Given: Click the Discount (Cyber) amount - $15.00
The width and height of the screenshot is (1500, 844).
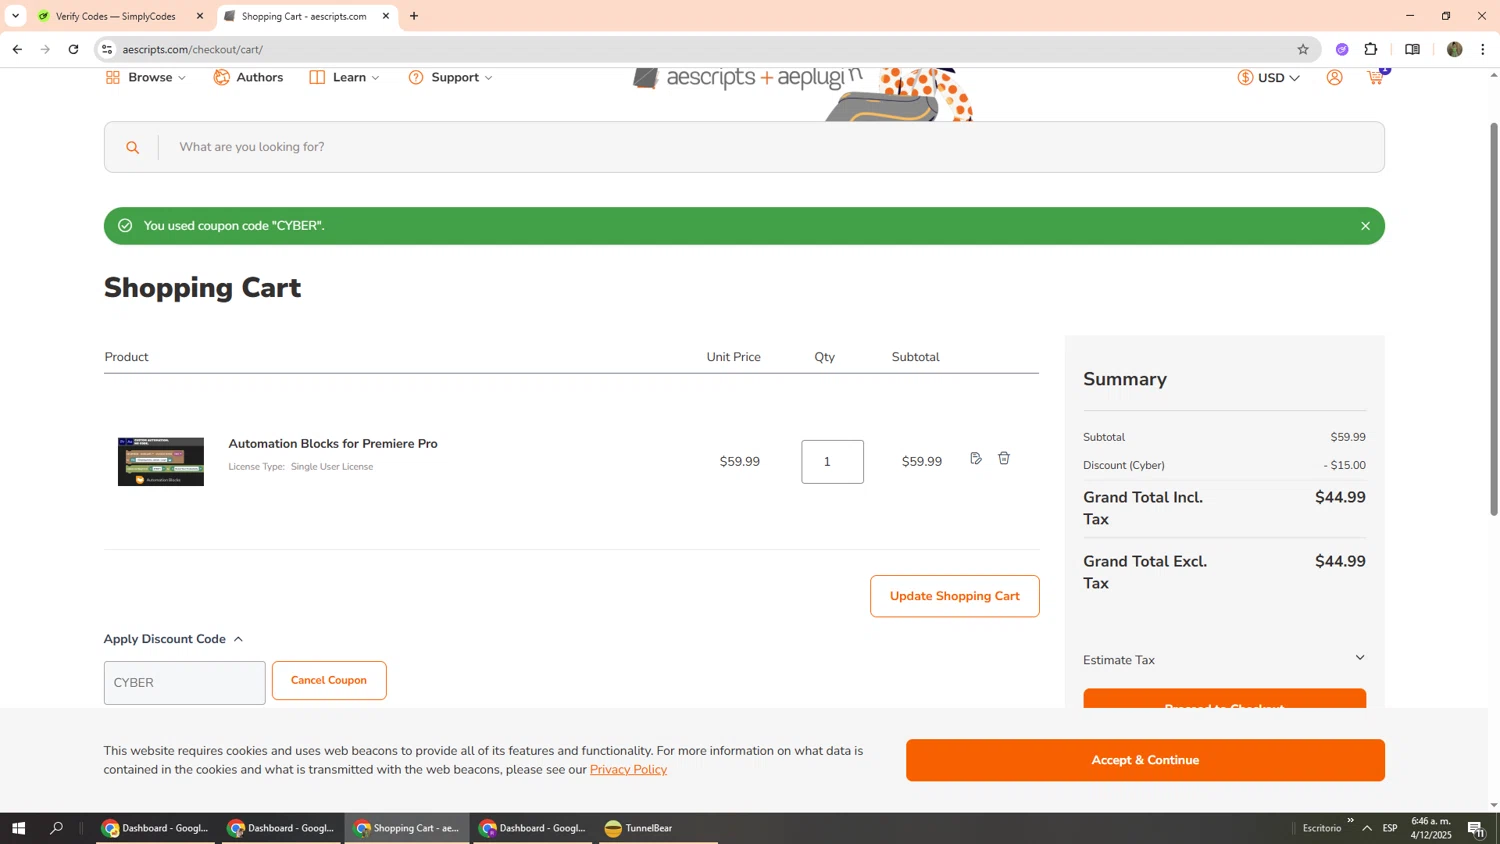Looking at the screenshot, I should [x=1345, y=465].
